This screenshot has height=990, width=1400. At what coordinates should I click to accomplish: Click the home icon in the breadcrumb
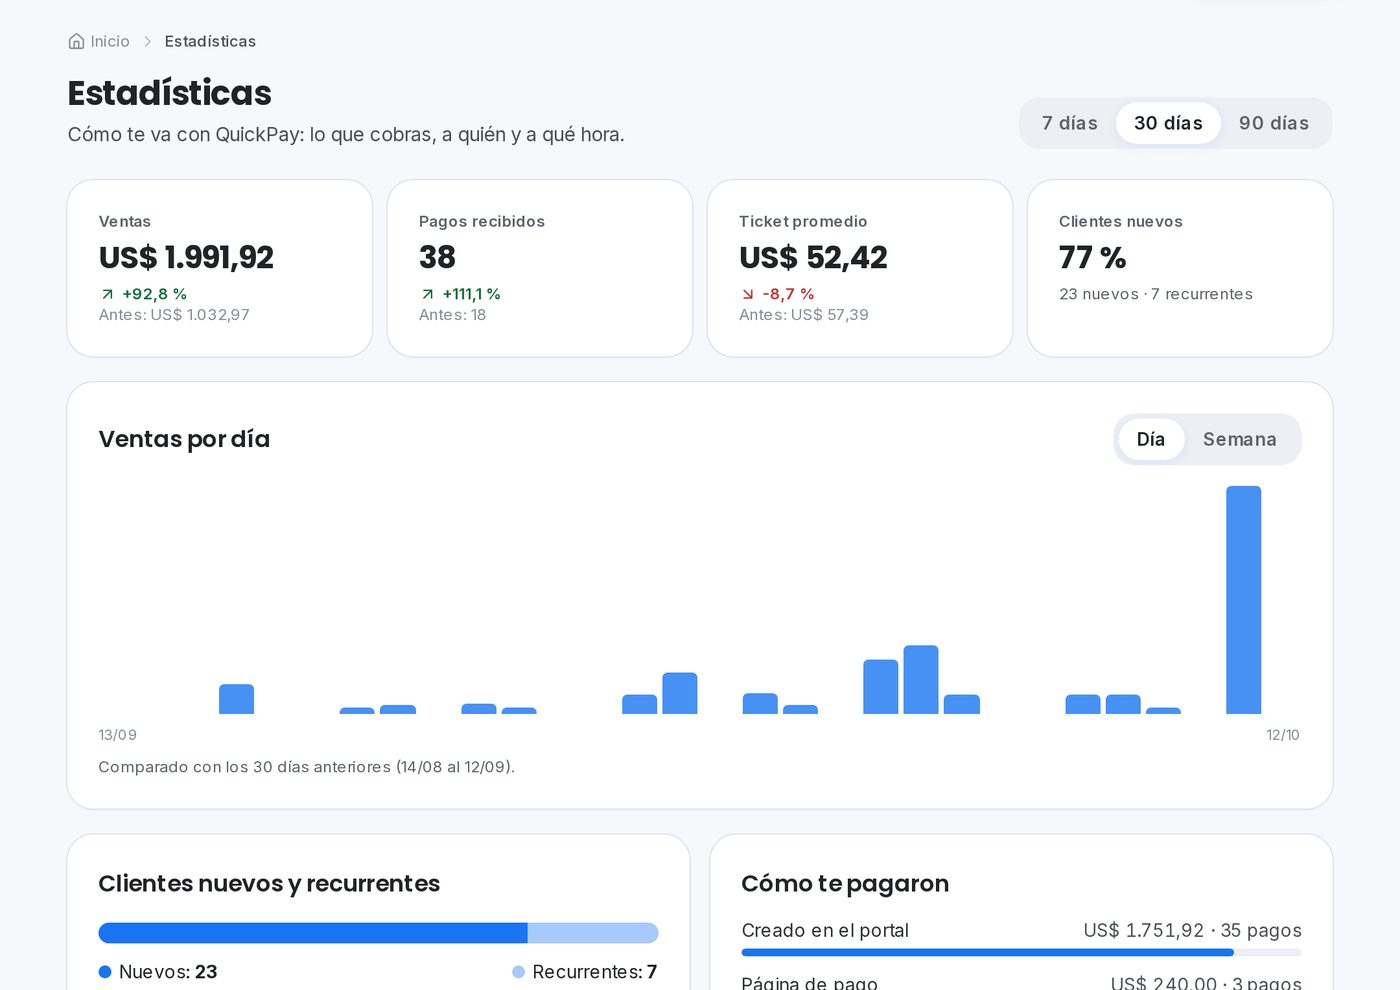pos(76,41)
